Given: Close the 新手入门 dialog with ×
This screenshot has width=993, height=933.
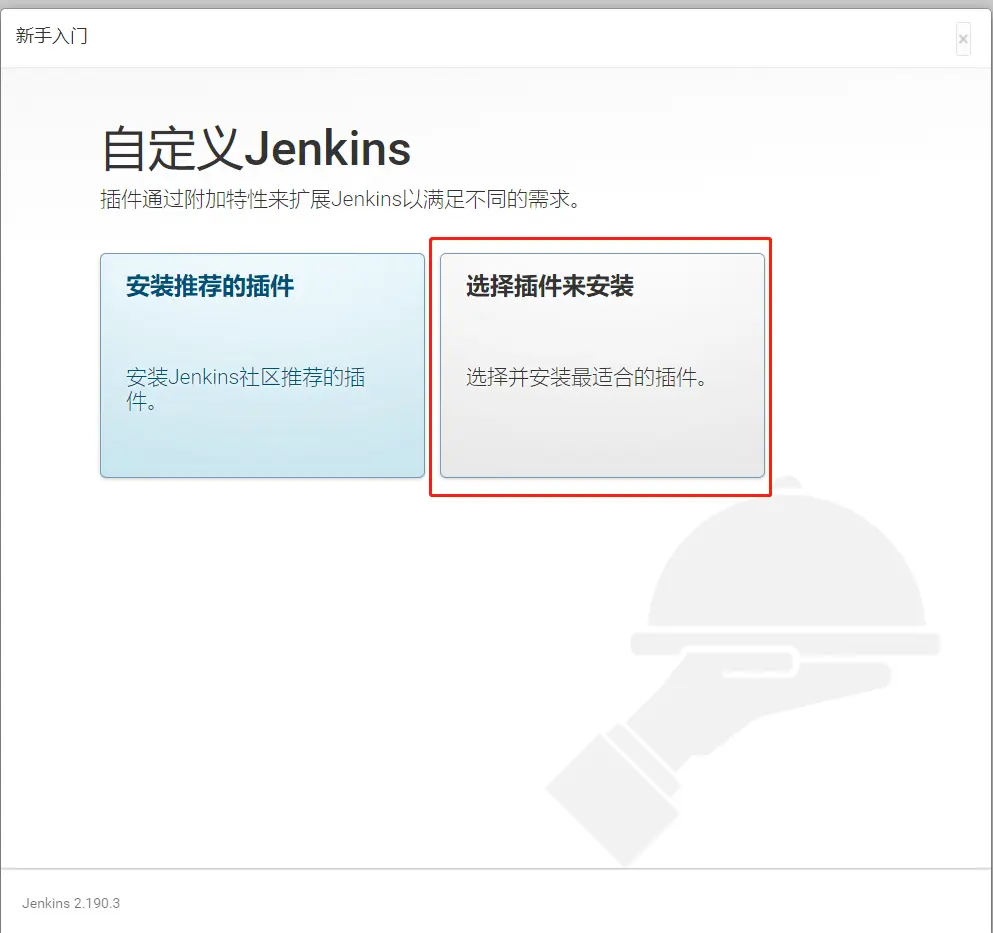Looking at the screenshot, I should pos(963,39).
